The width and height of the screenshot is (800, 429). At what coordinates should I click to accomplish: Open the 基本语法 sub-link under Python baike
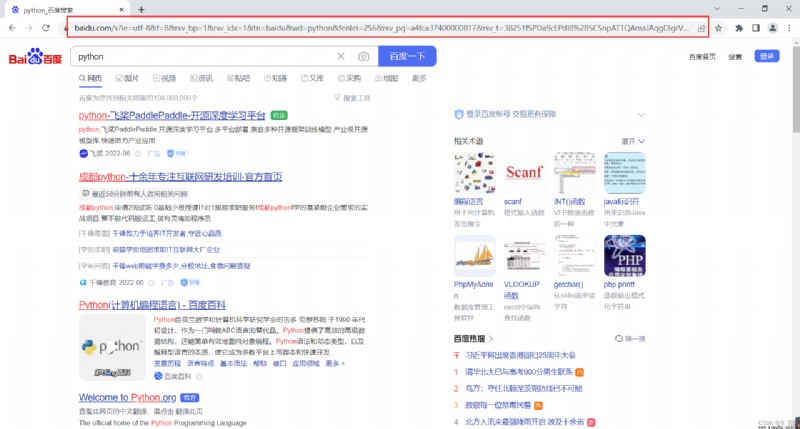click(233, 364)
